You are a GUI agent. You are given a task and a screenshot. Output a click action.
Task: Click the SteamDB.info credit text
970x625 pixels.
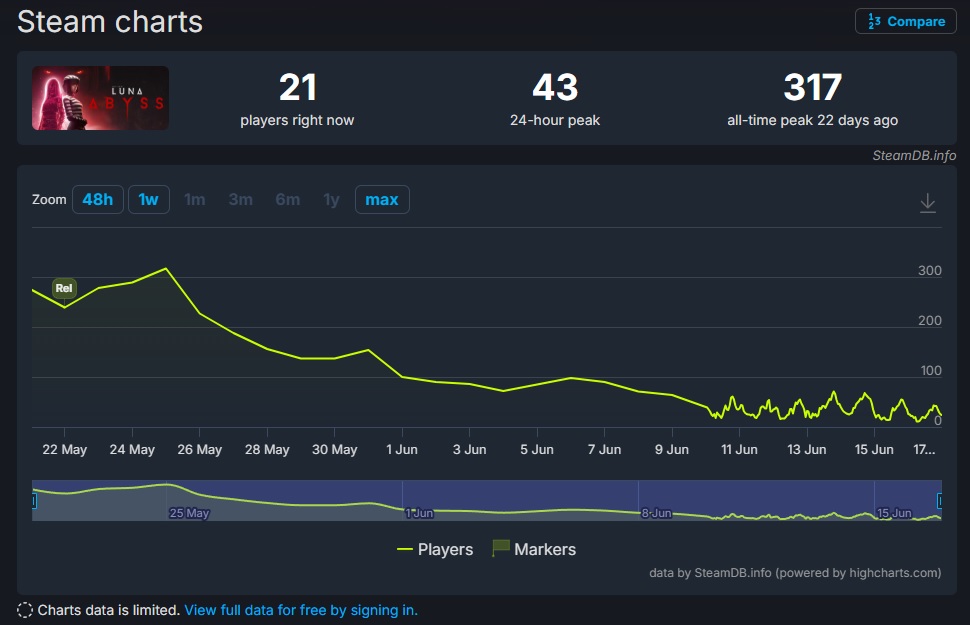[x=914, y=155]
